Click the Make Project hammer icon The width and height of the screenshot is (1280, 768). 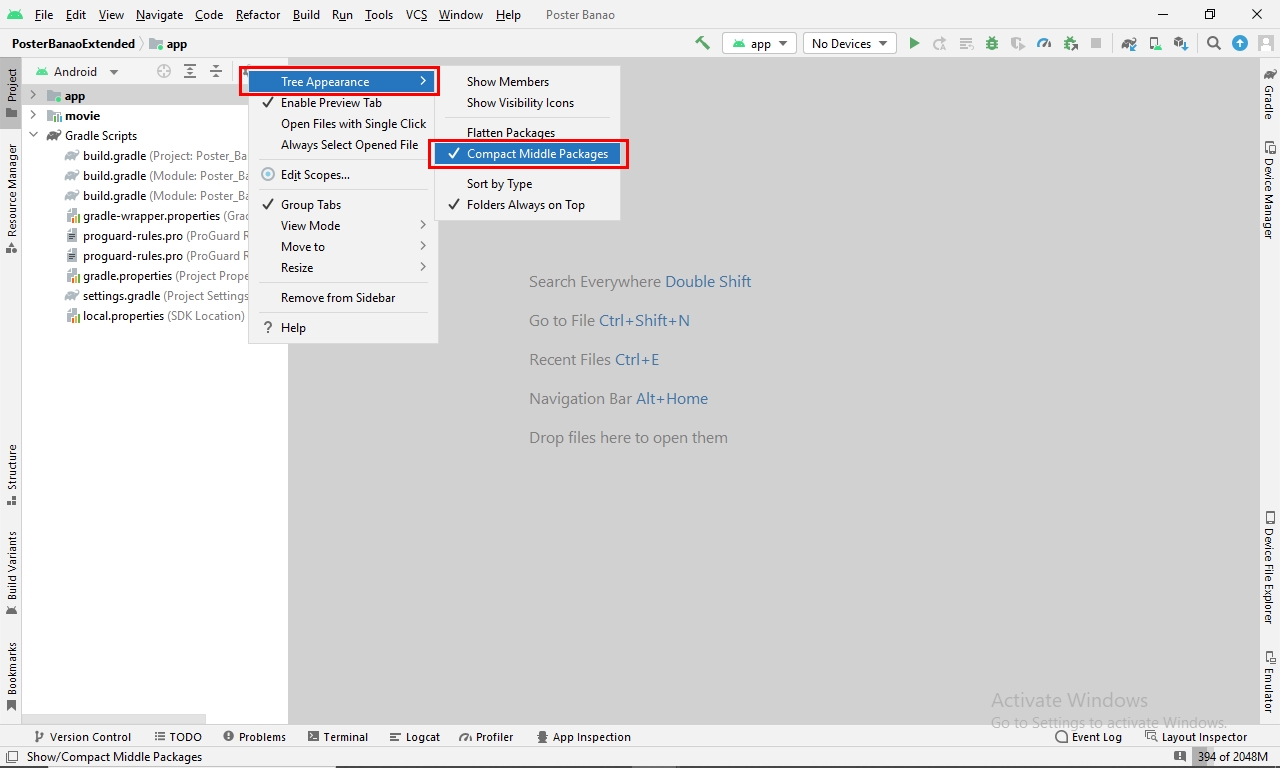[702, 43]
